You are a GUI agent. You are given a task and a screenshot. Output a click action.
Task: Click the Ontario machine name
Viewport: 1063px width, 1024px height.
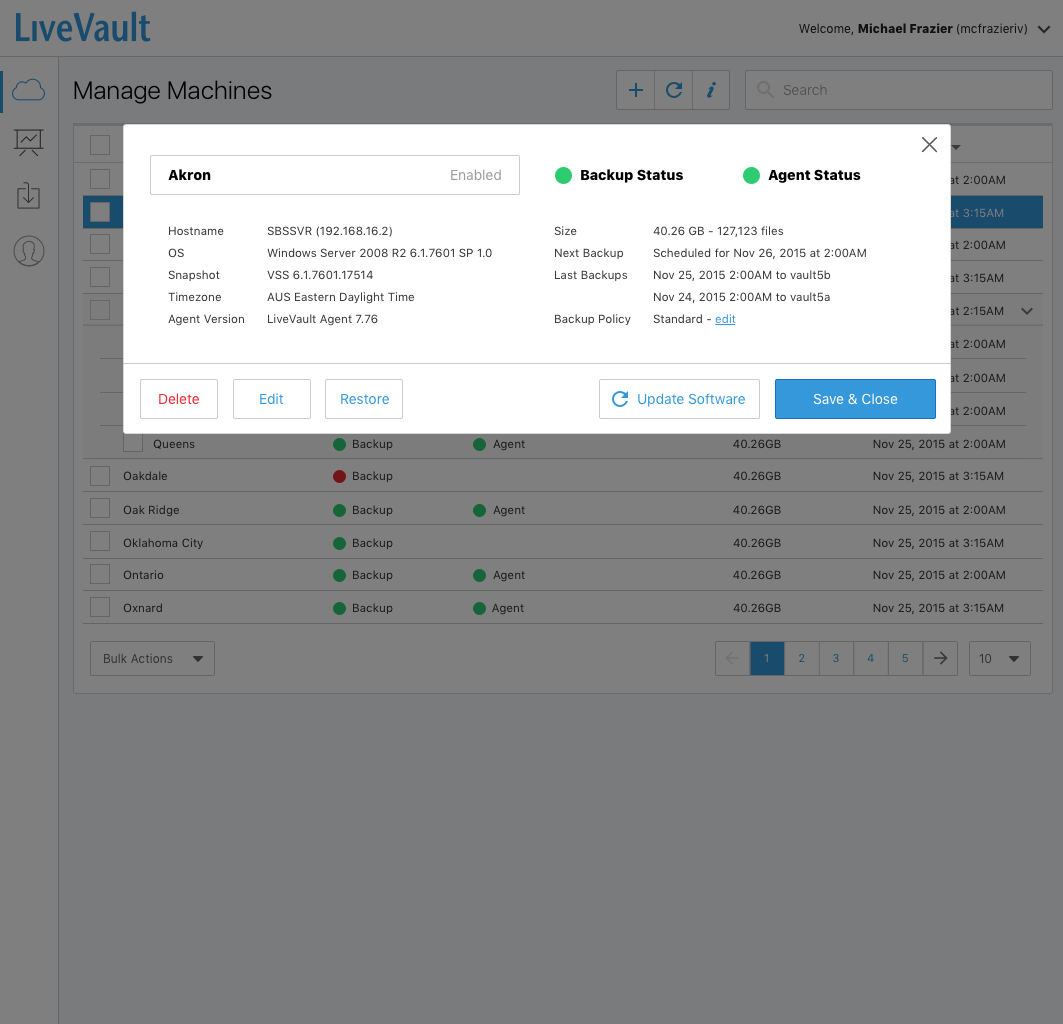143,575
